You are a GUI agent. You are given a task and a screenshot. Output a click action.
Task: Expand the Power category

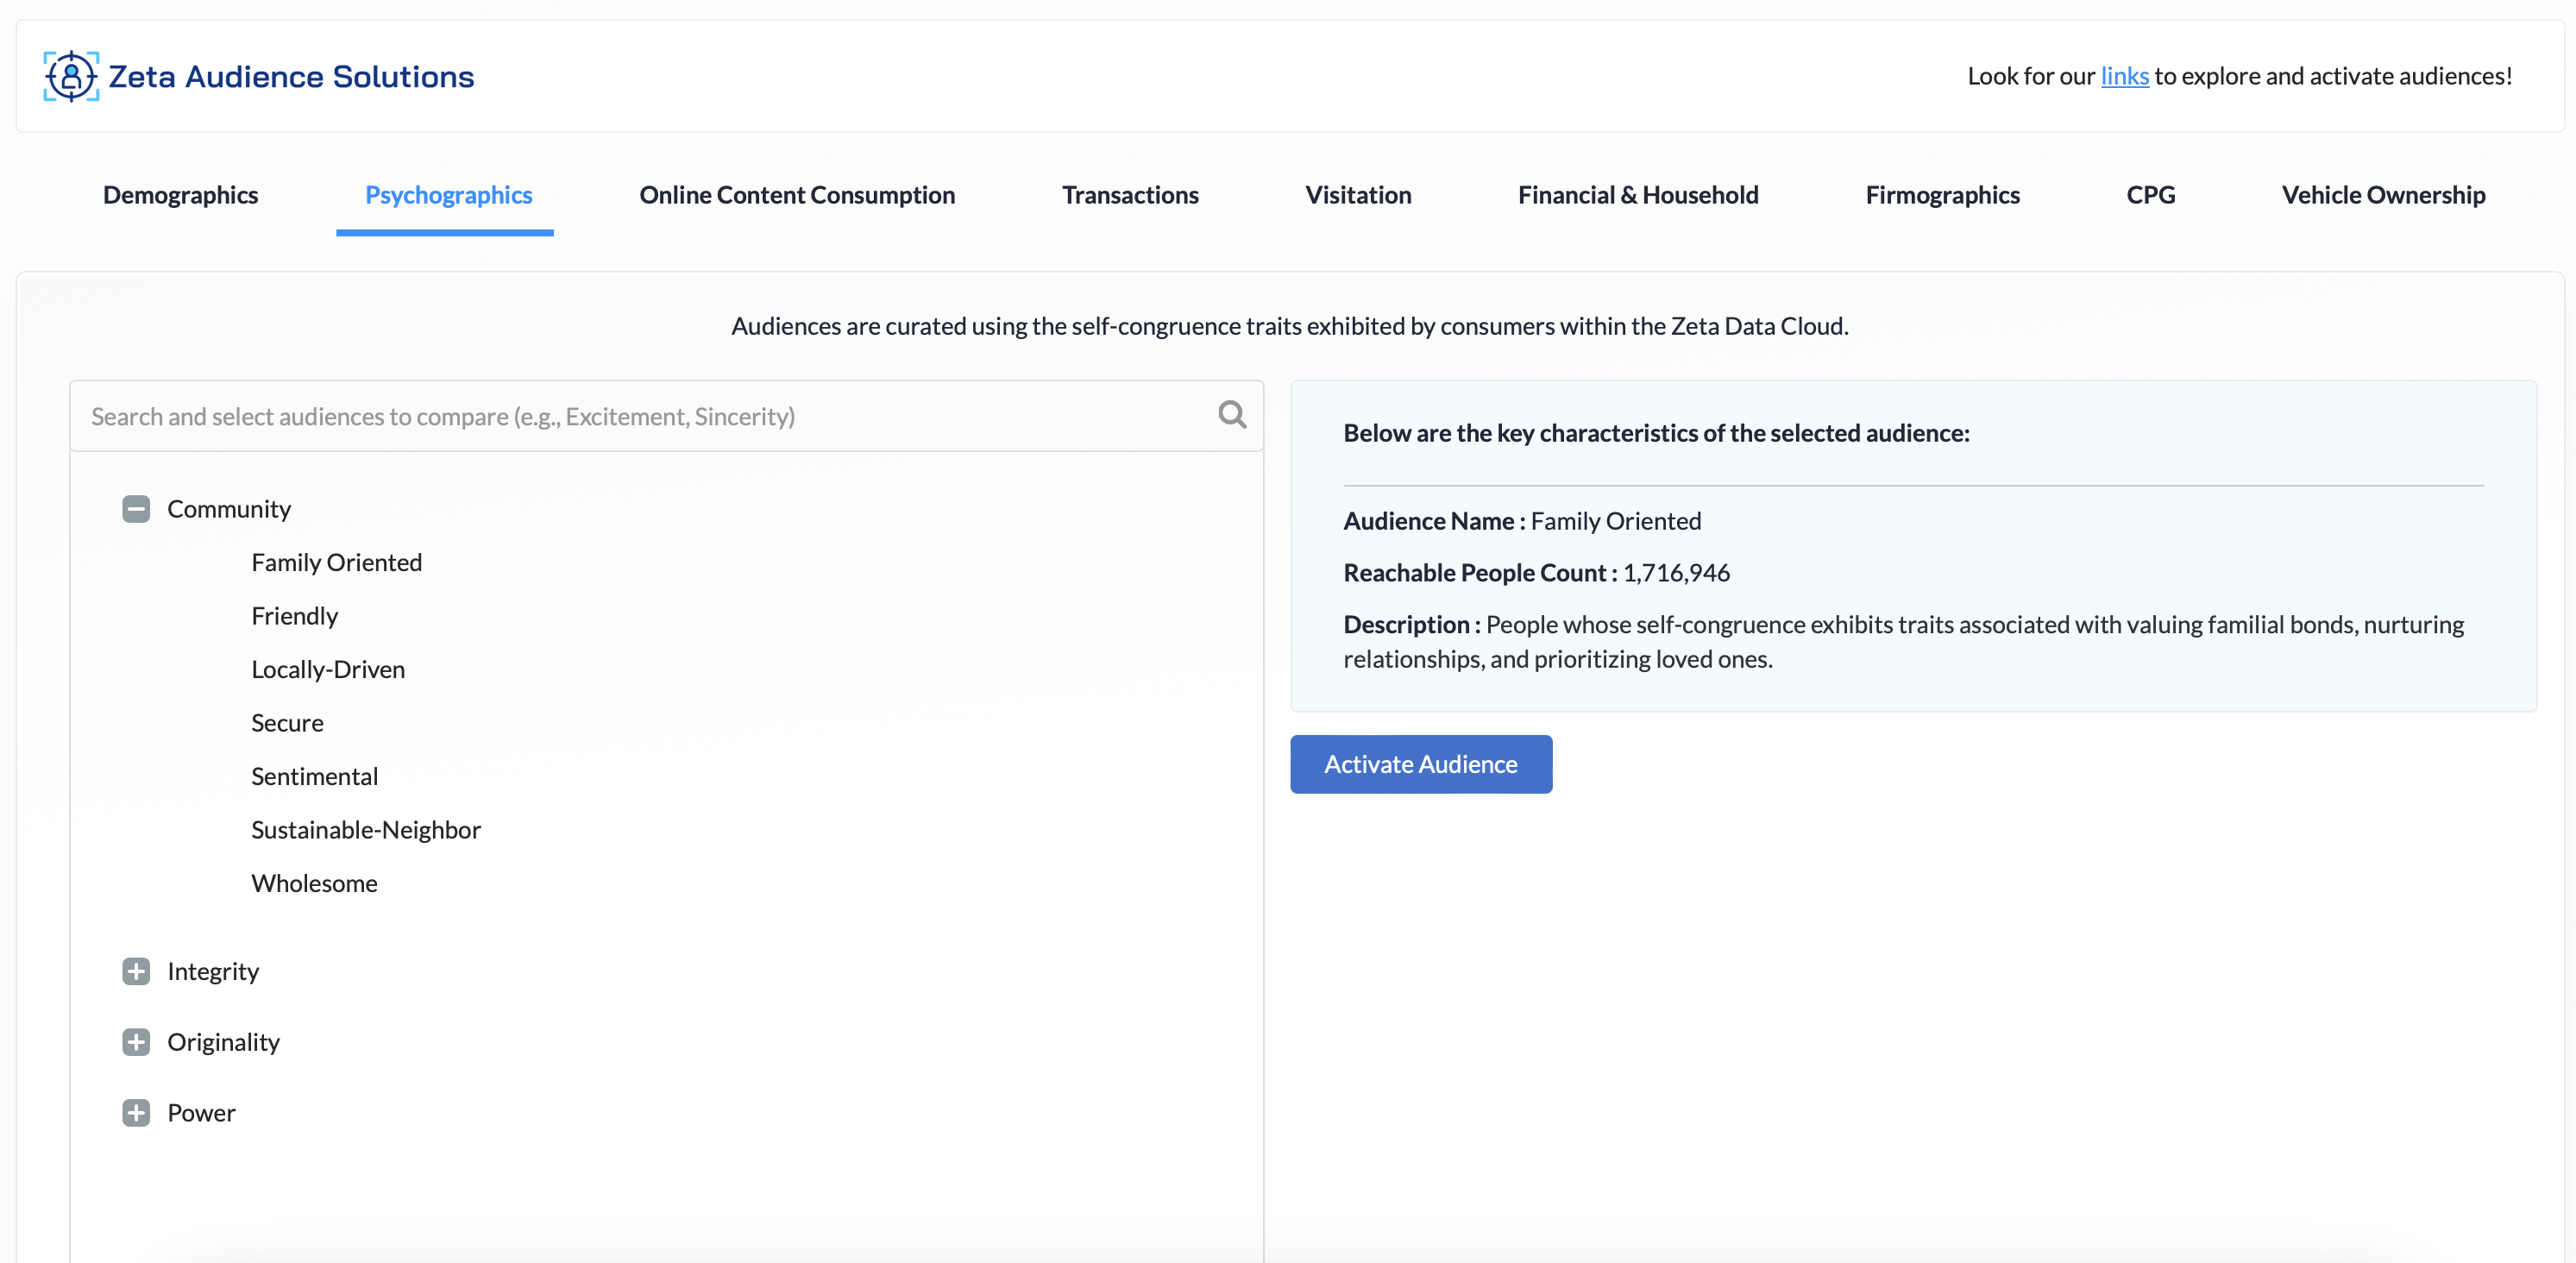(136, 1113)
